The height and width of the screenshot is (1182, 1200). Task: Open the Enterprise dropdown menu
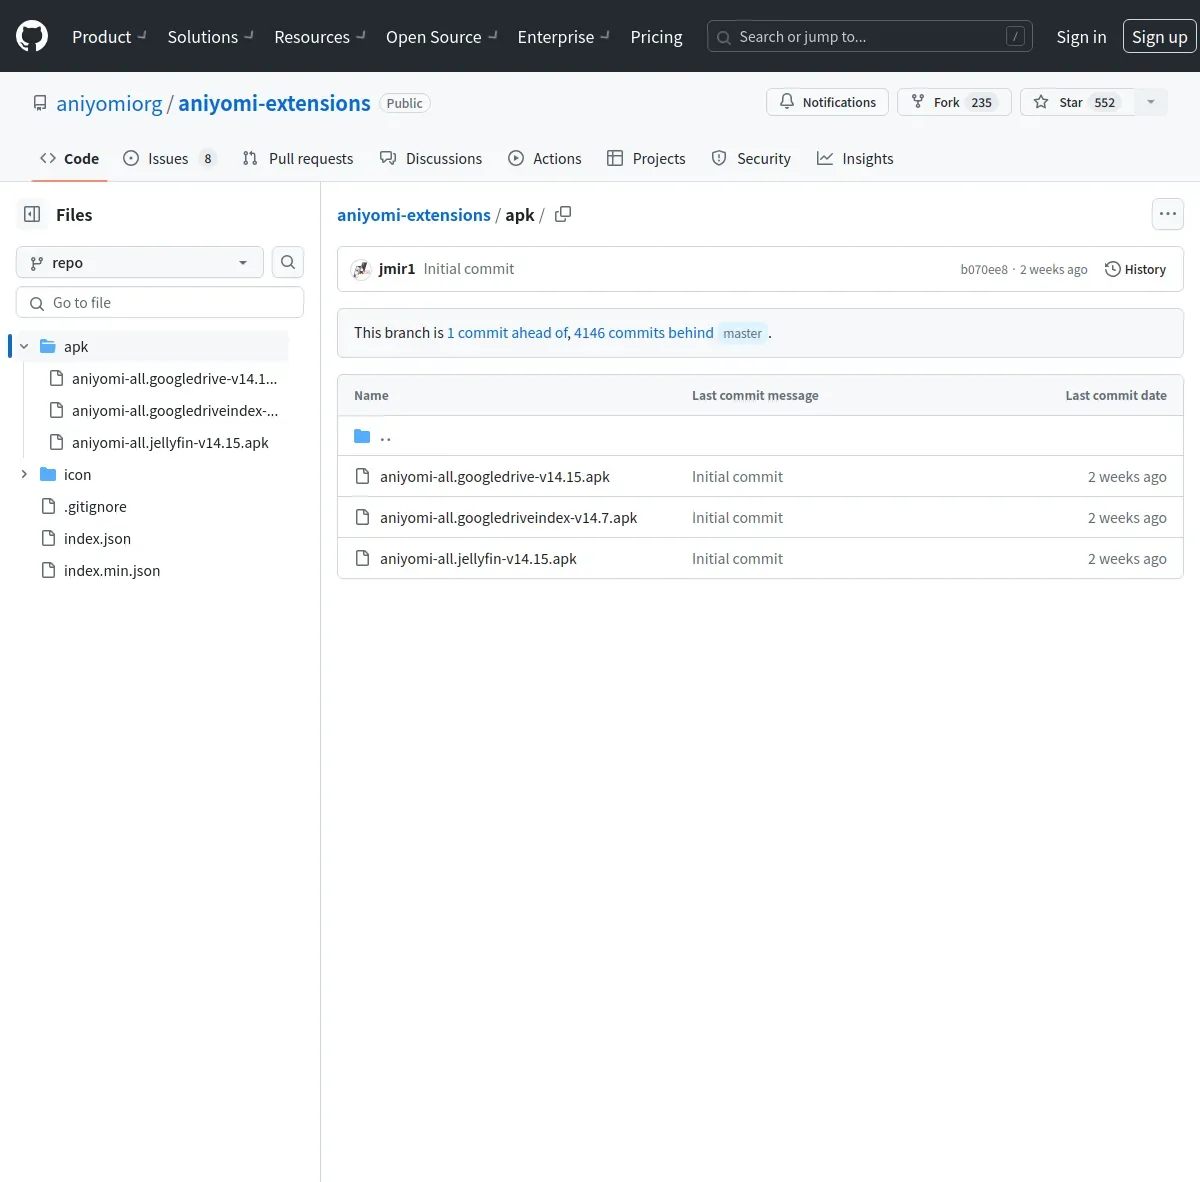[564, 37]
